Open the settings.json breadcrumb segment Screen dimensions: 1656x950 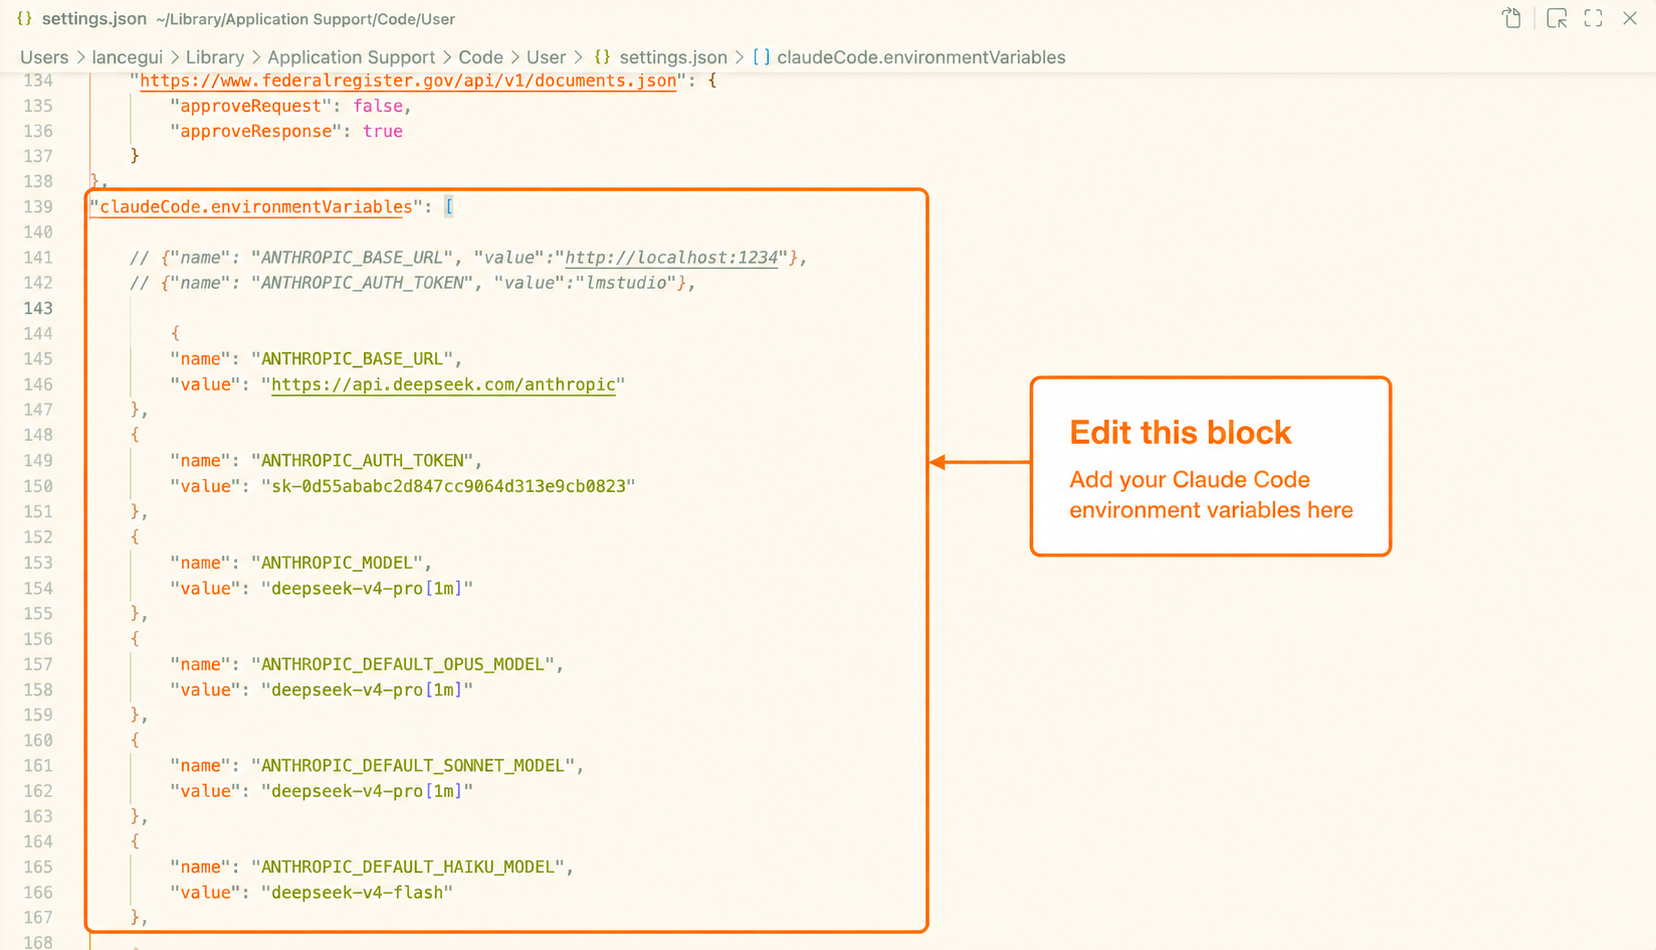pyautogui.click(x=673, y=57)
